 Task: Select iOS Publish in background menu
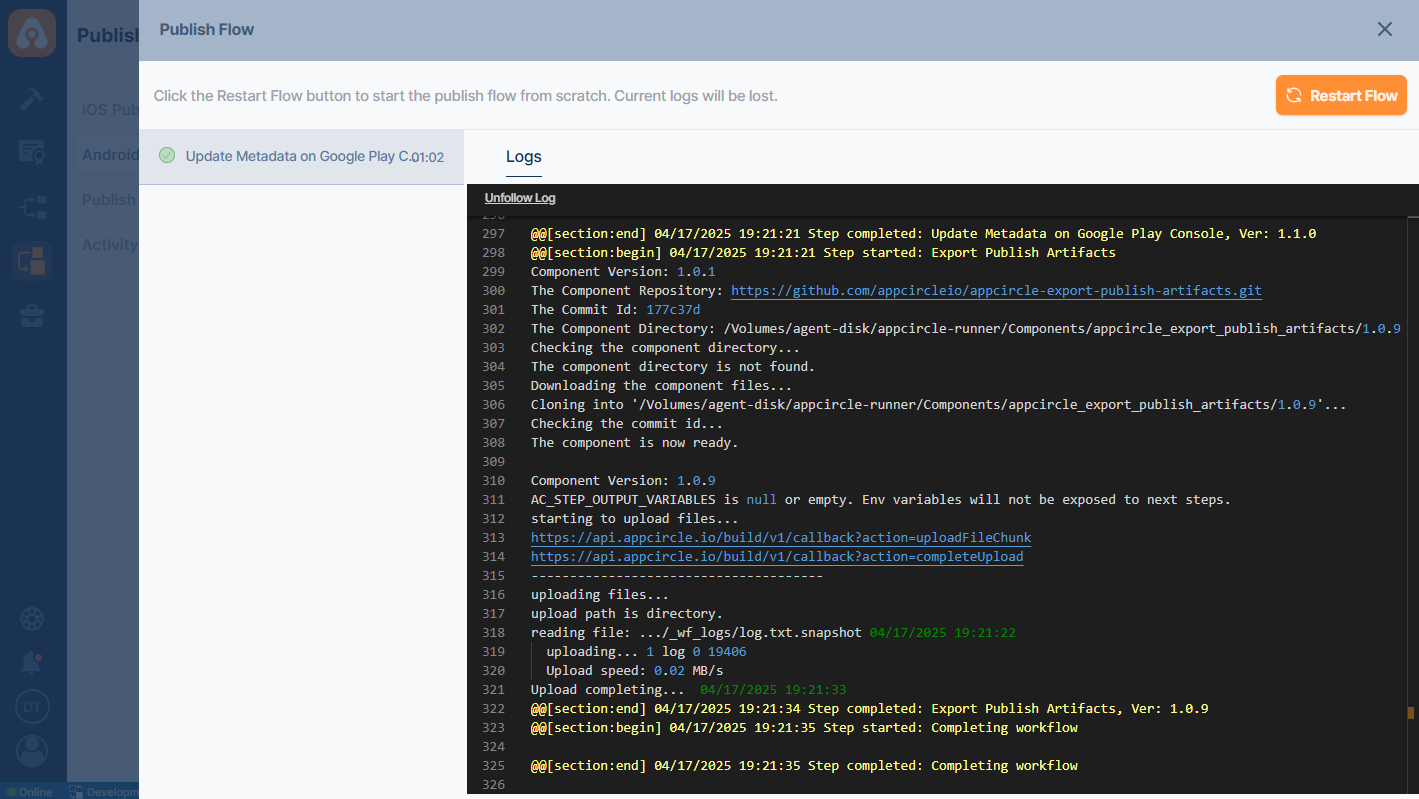click(110, 109)
